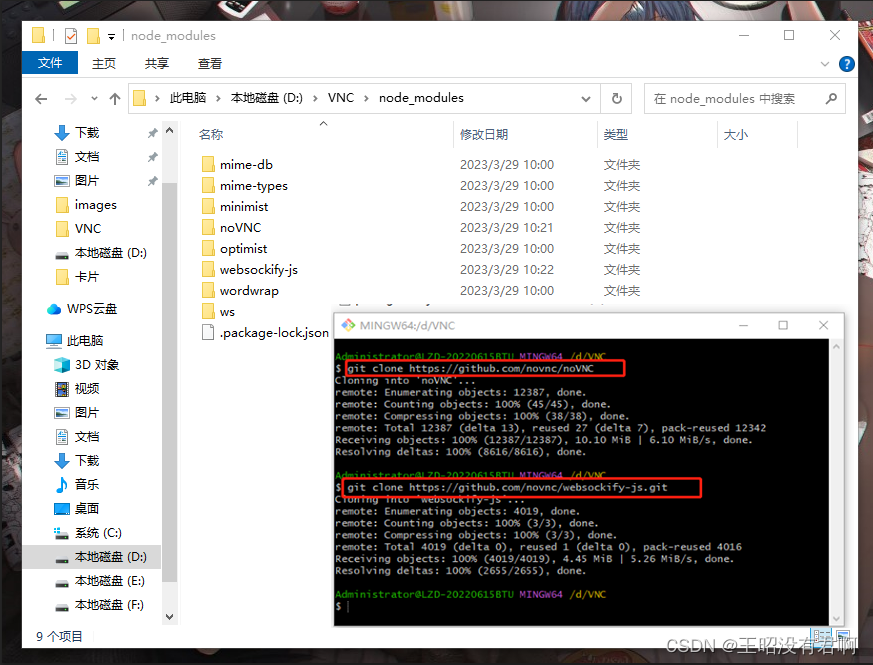
Task: Click 此电脑 in the address bar
Action: [x=188, y=98]
